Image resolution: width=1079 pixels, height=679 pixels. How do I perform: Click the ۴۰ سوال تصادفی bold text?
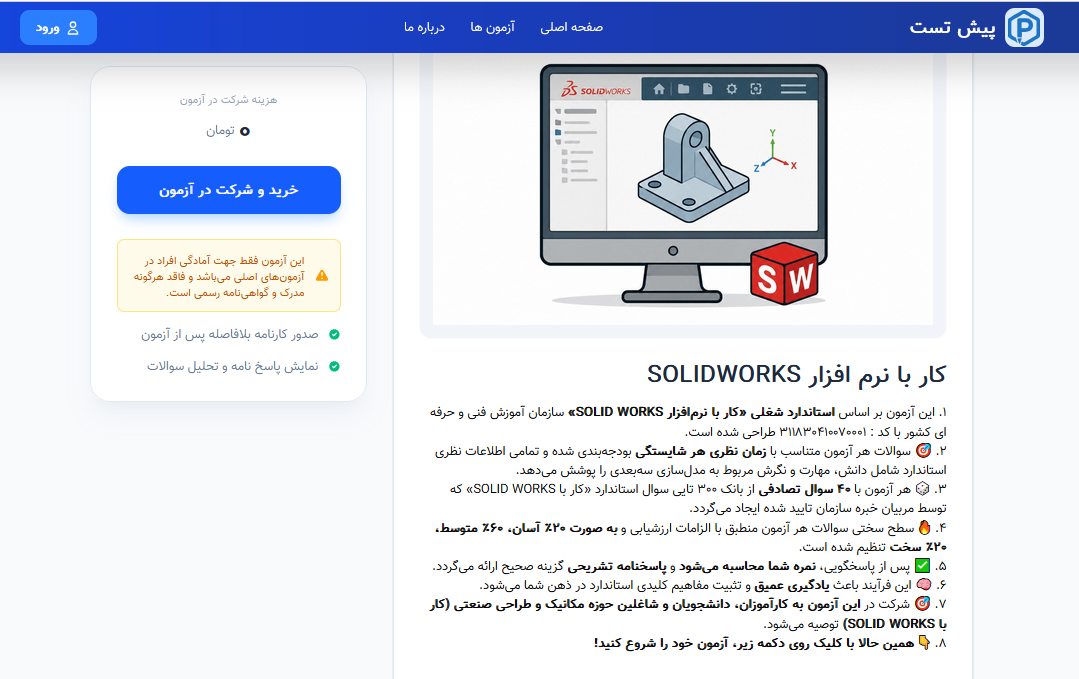pos(804,489)
